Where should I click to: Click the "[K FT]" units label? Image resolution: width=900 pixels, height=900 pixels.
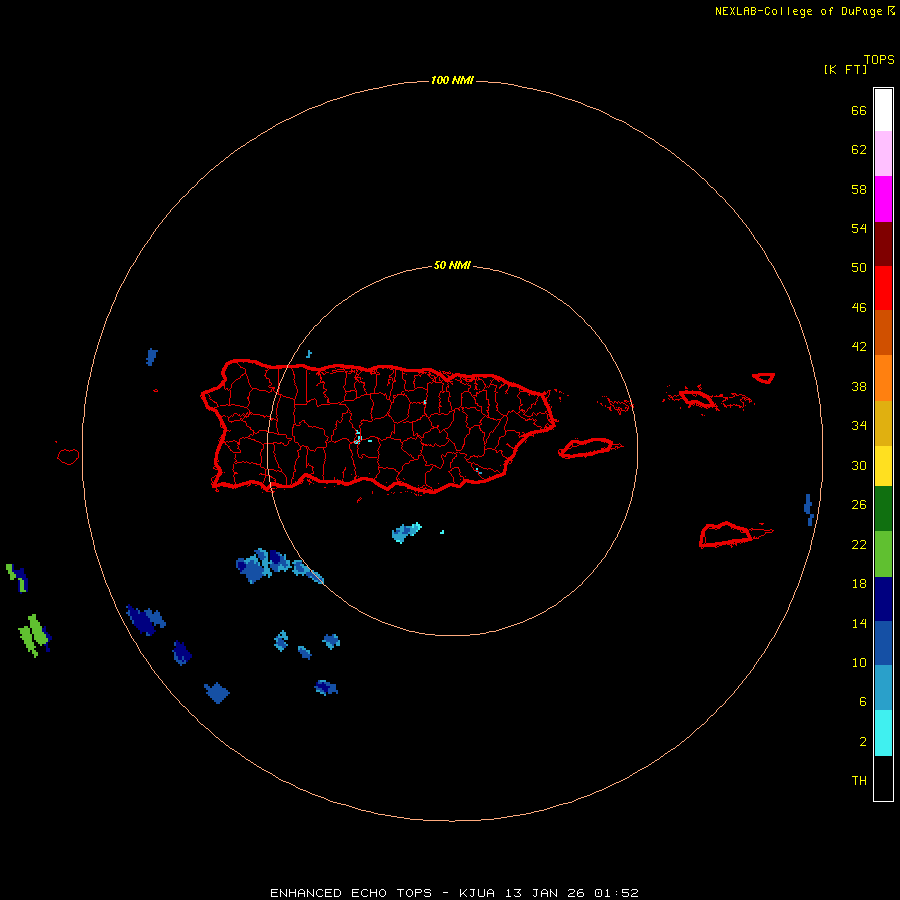point(845,69)
